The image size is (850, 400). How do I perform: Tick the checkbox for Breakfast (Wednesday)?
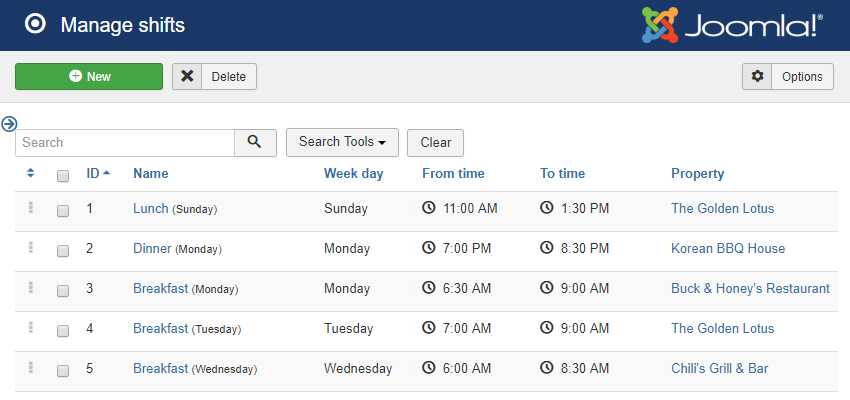(63, 371)
